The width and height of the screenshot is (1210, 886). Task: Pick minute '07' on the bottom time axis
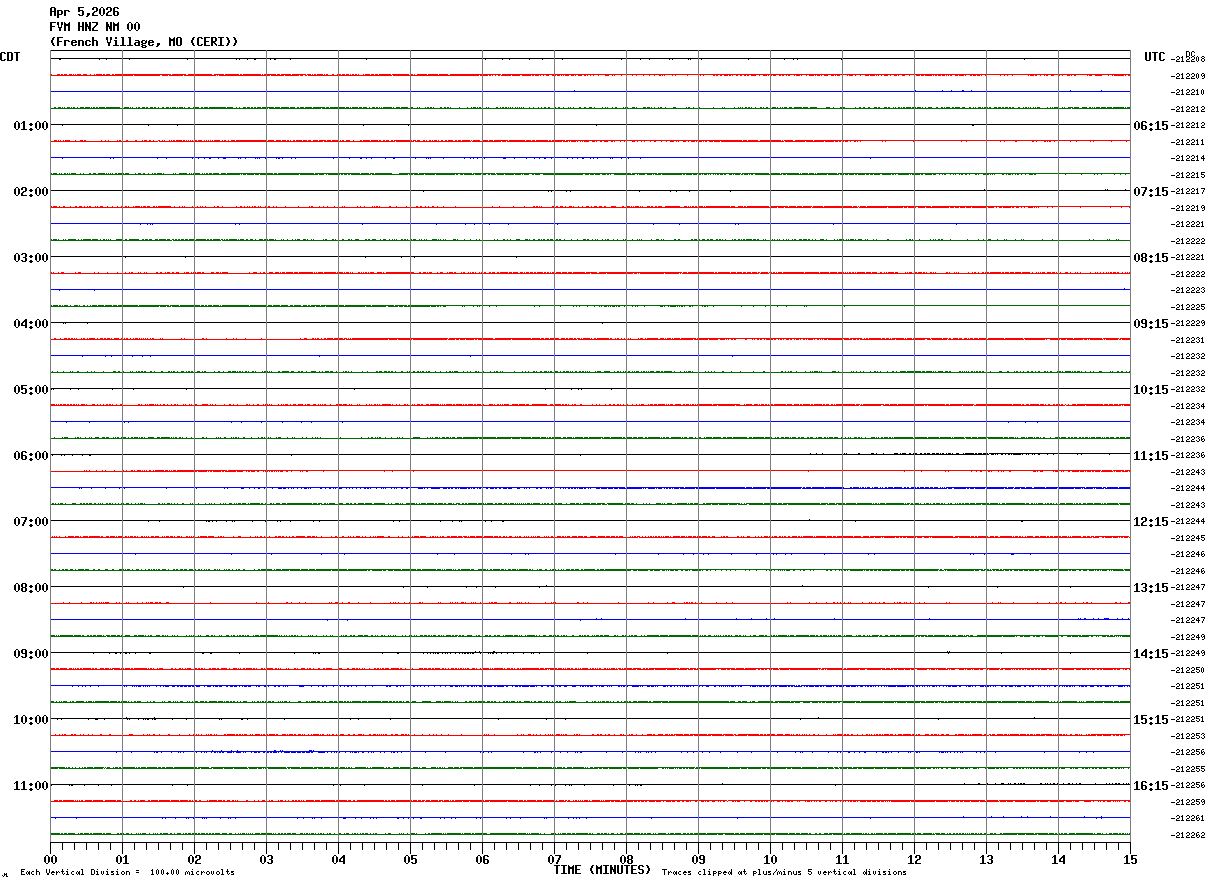pyautogui.click(x=554, y=859)
